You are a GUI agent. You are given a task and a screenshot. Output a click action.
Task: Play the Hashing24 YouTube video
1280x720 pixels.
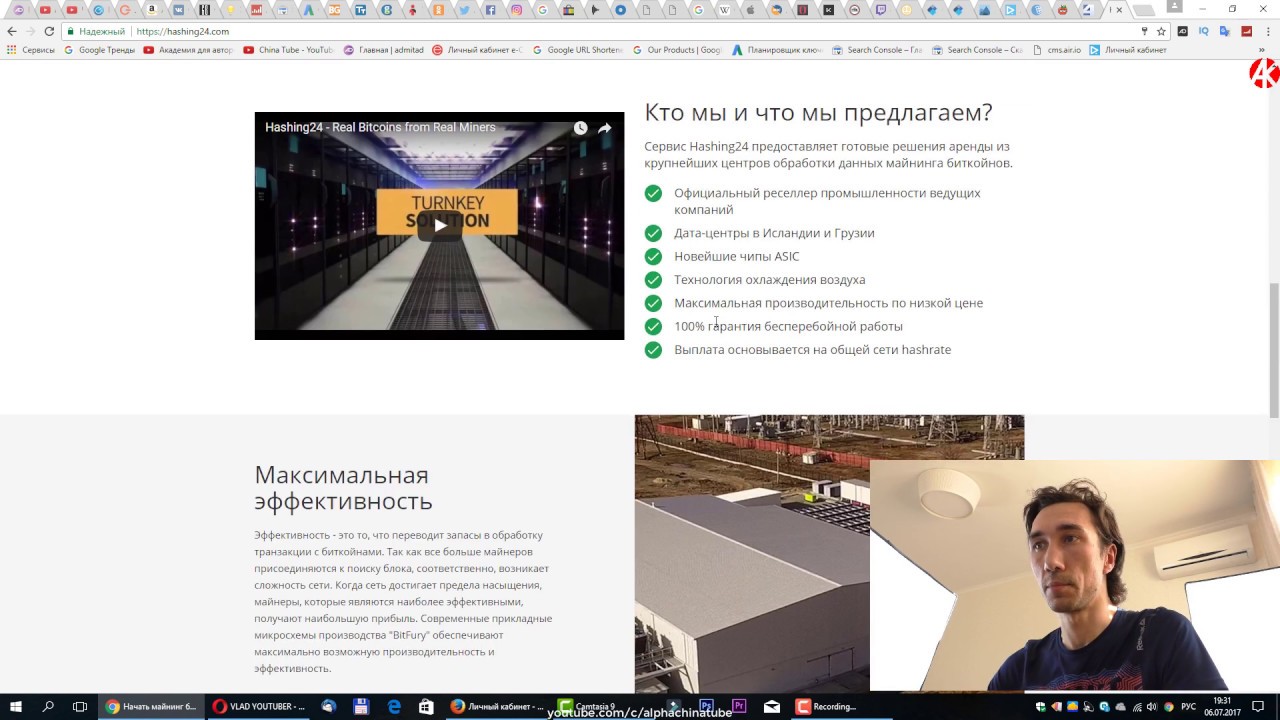tap(439, 225)
